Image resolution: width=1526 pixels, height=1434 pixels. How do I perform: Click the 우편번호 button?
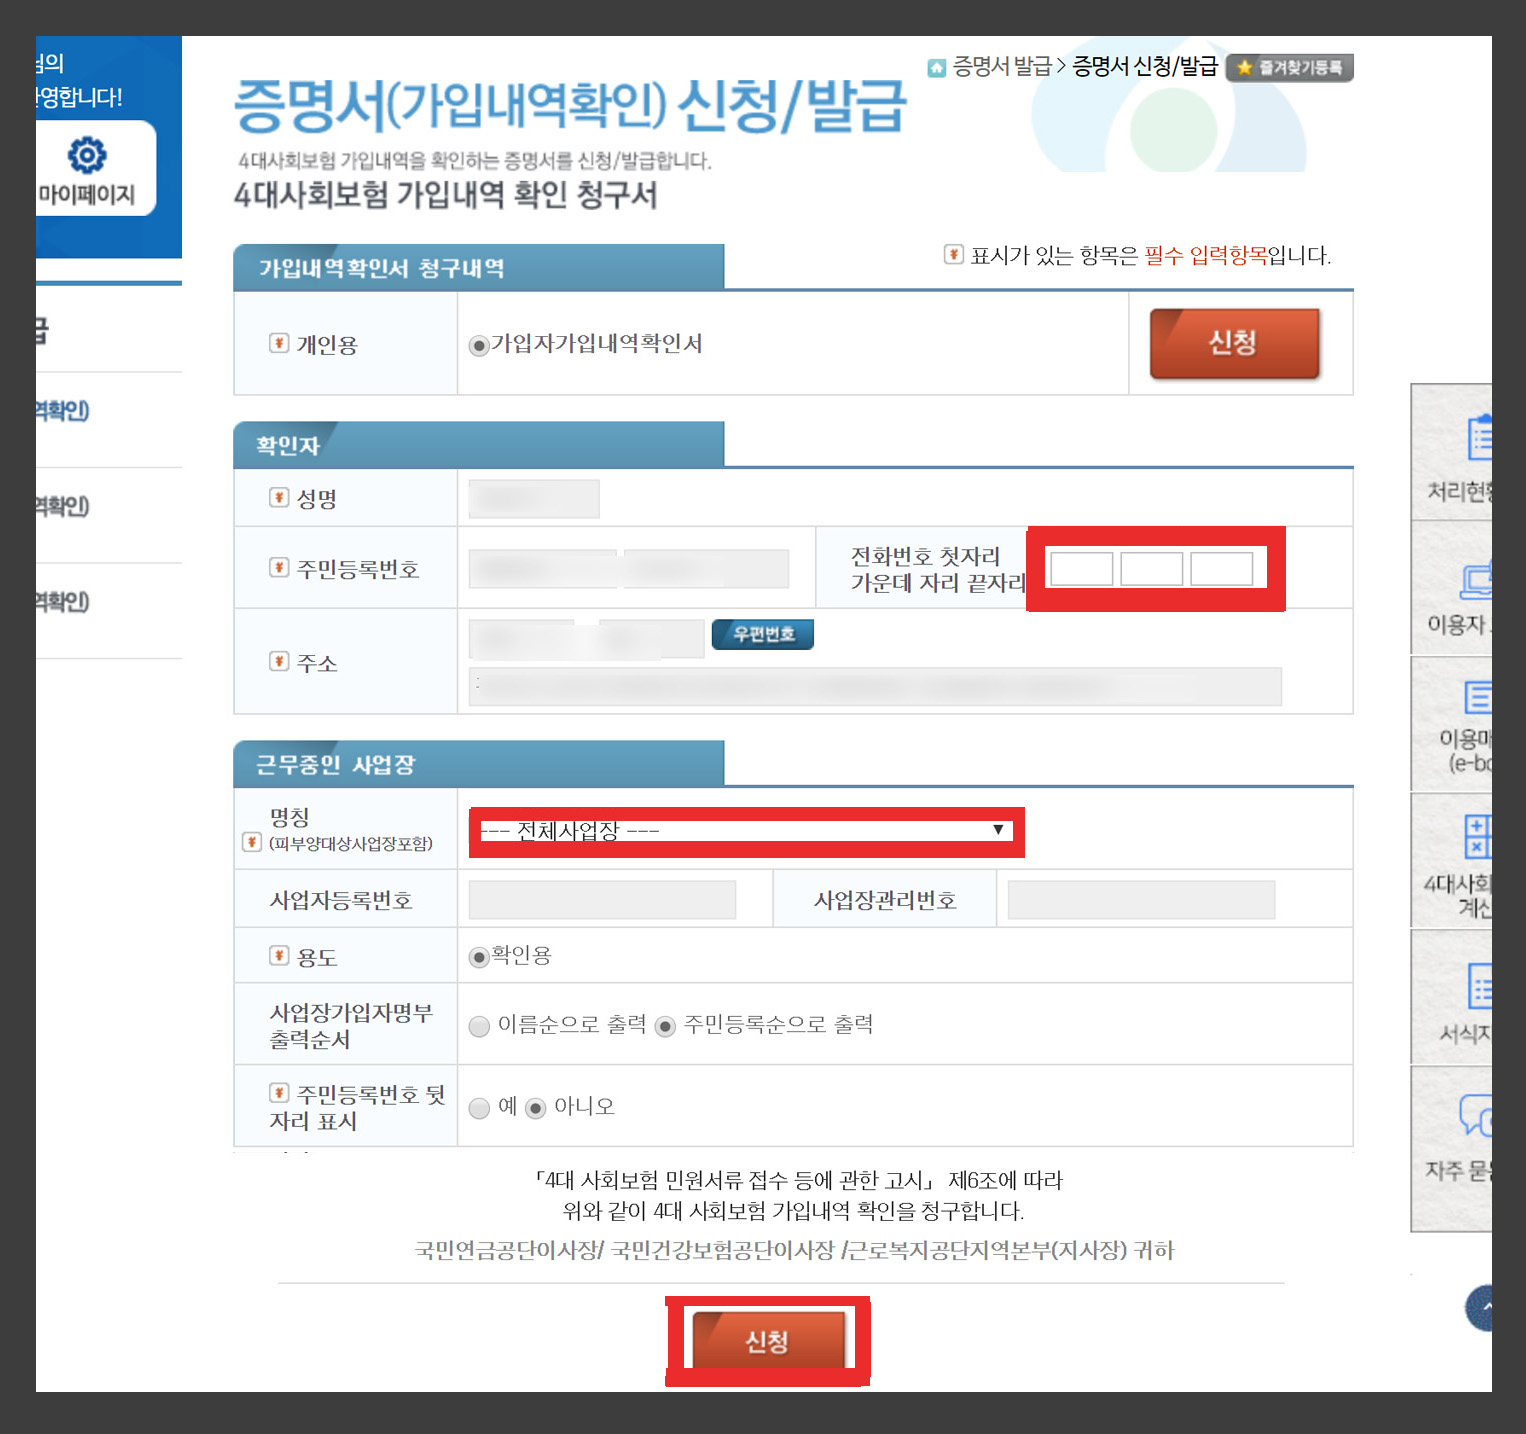(763, 634)
